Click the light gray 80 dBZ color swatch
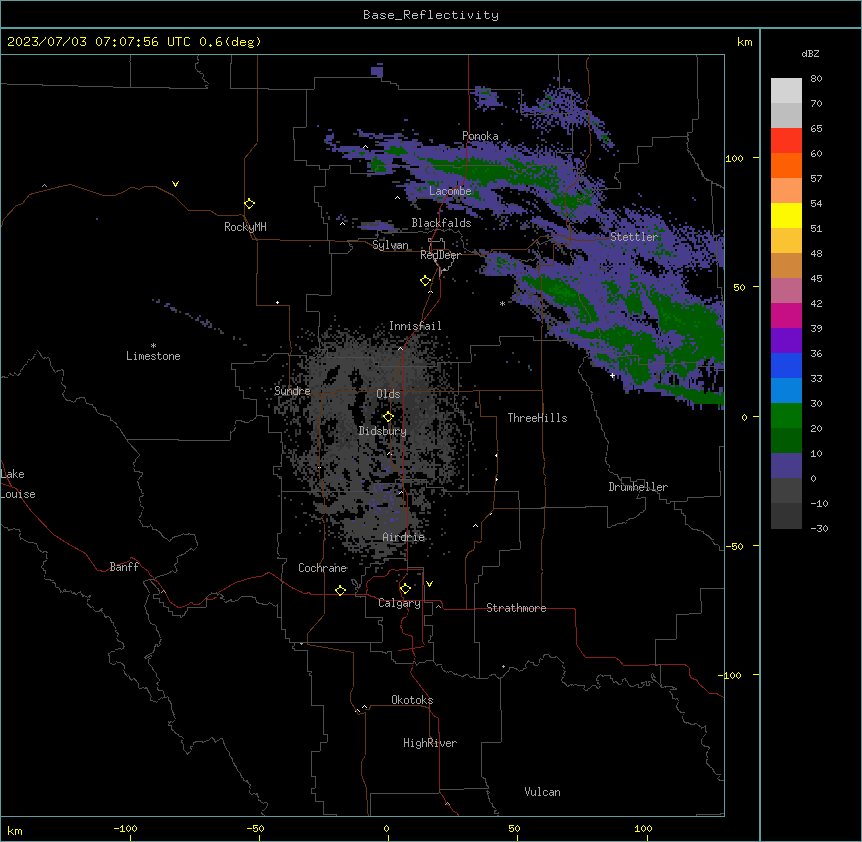The width and height of the screenshot is (862, 842). 786,90
